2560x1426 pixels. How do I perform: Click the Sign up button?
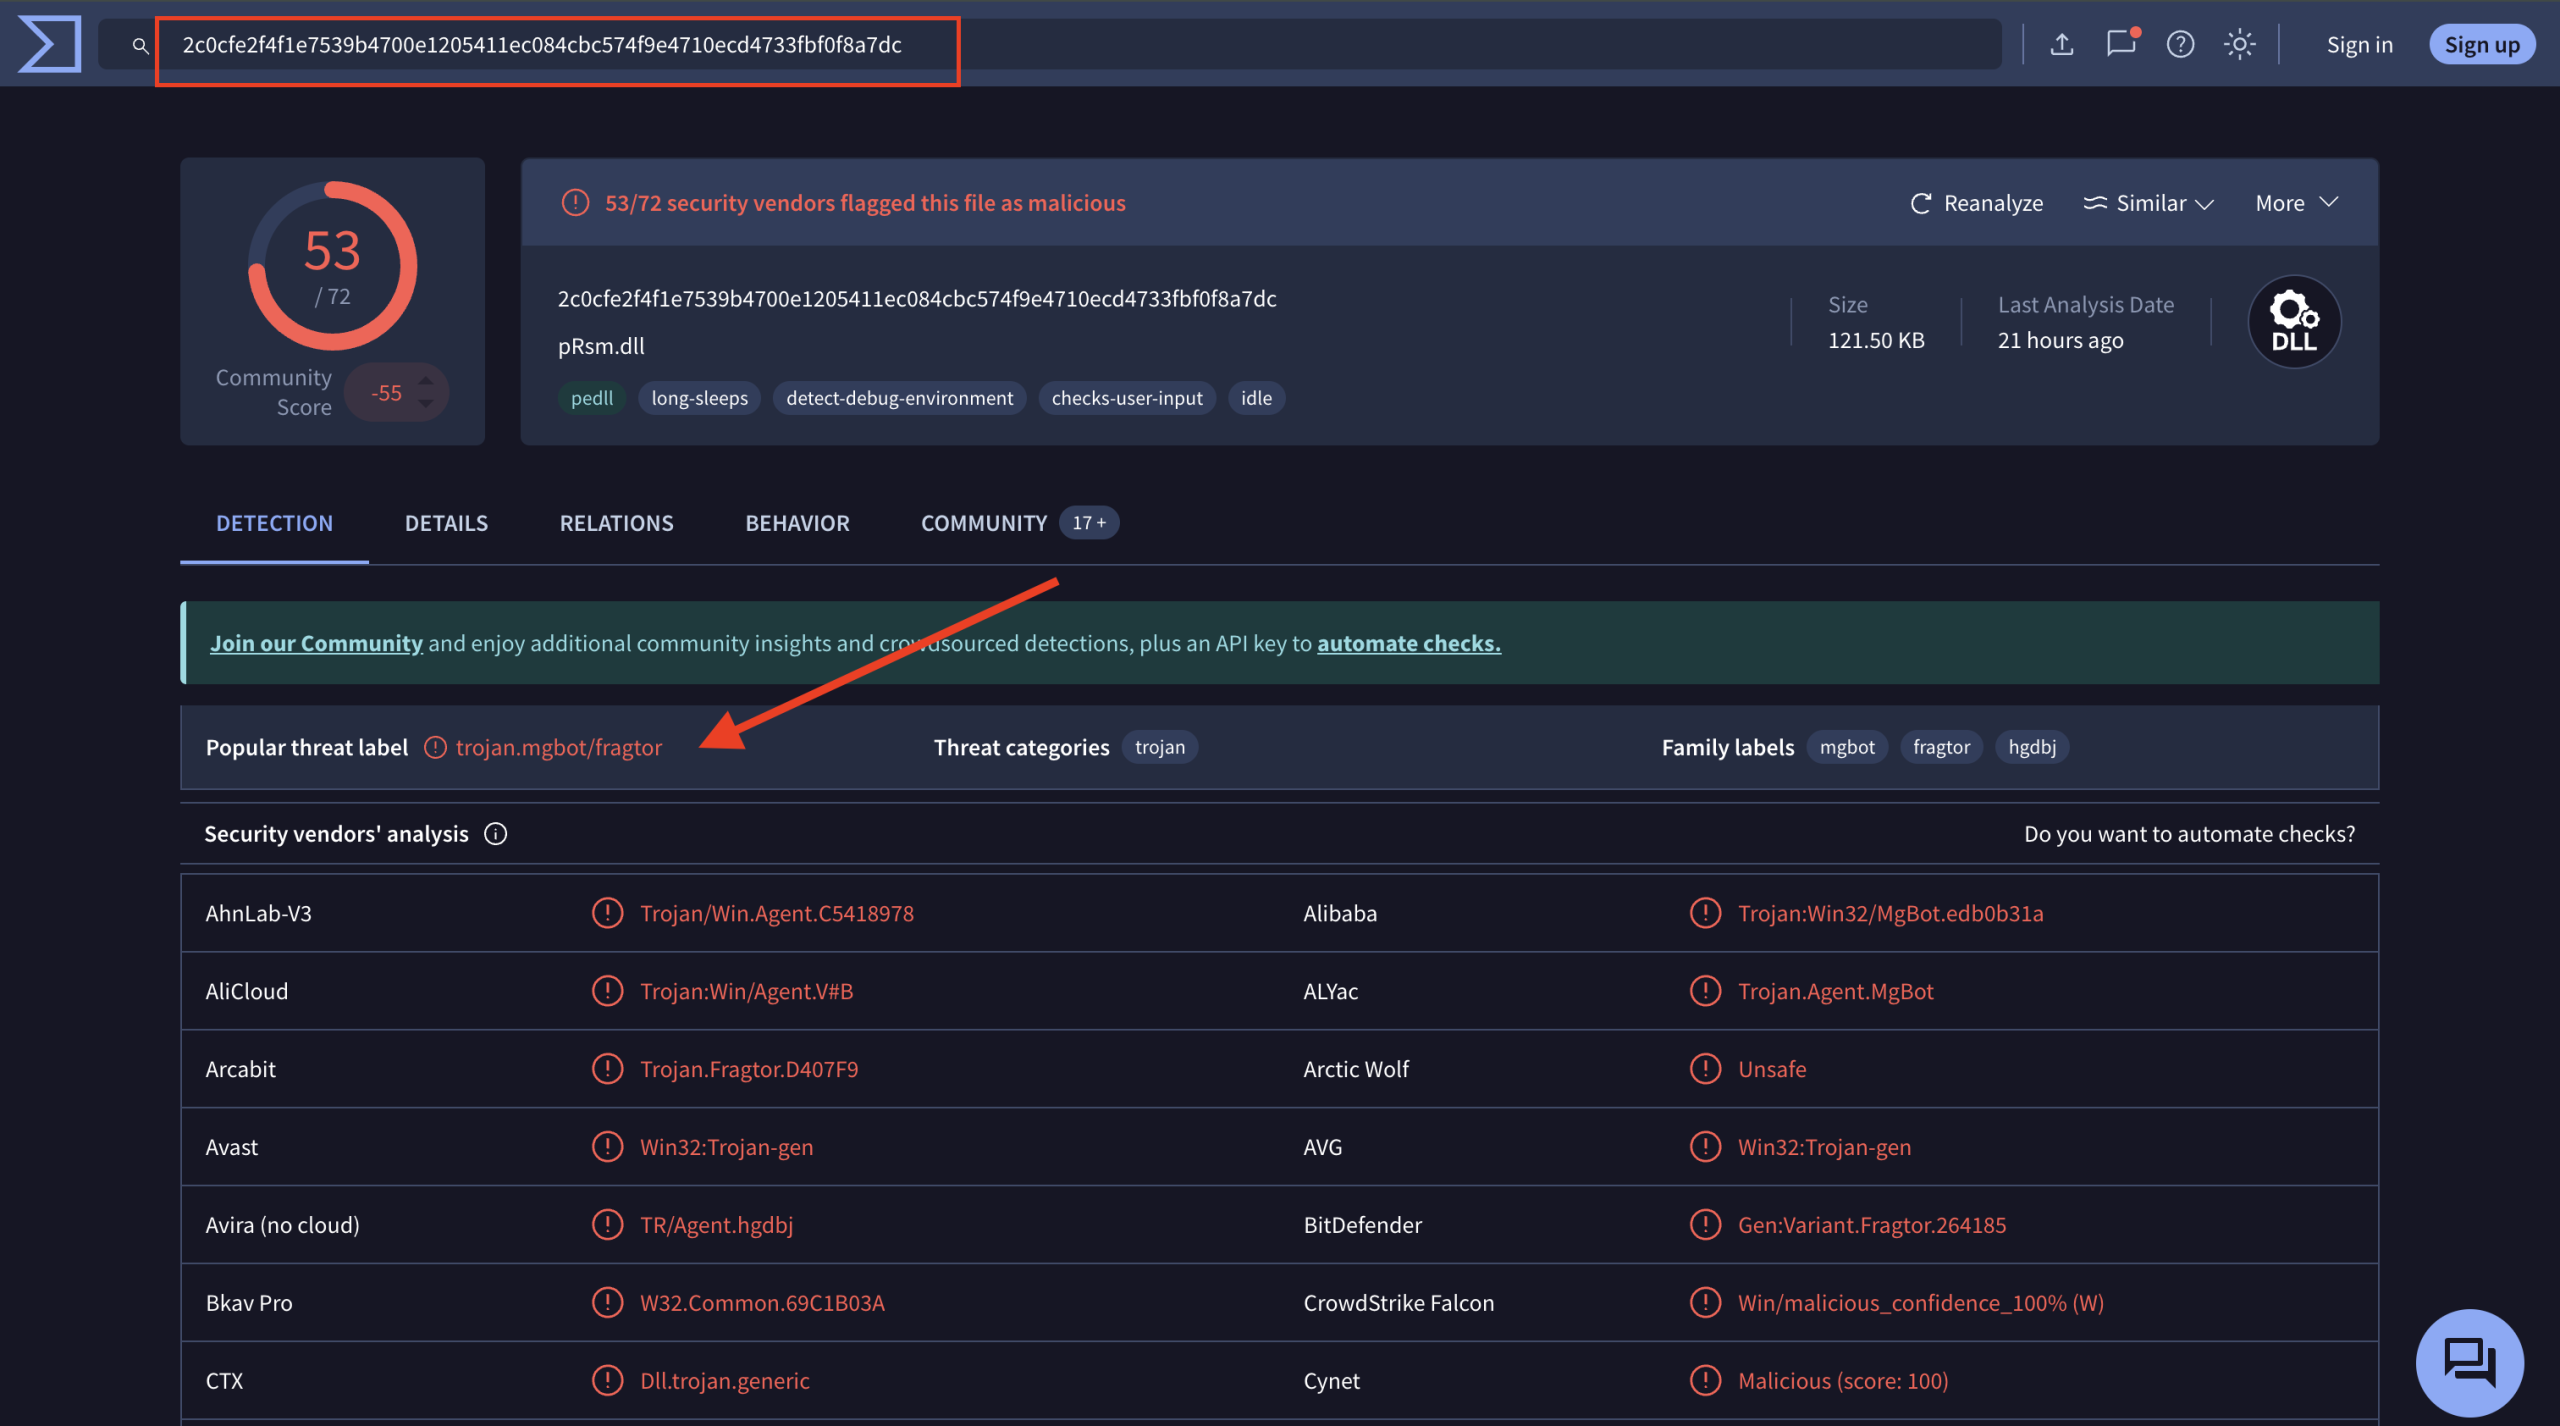point(2482,45)
